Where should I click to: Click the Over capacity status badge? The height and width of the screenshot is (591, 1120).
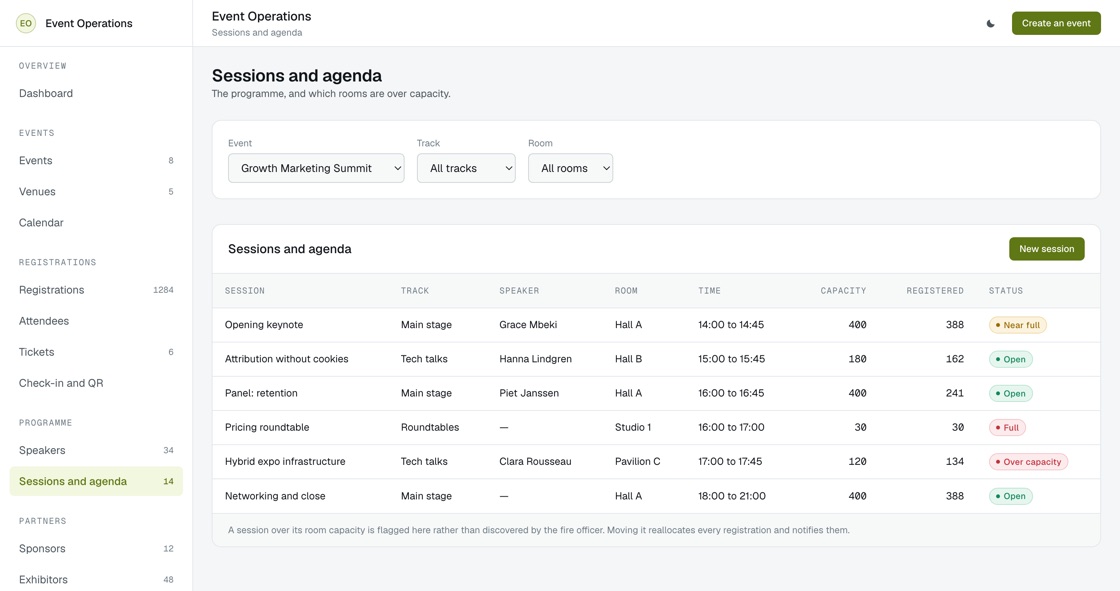tap(1029, 462)
